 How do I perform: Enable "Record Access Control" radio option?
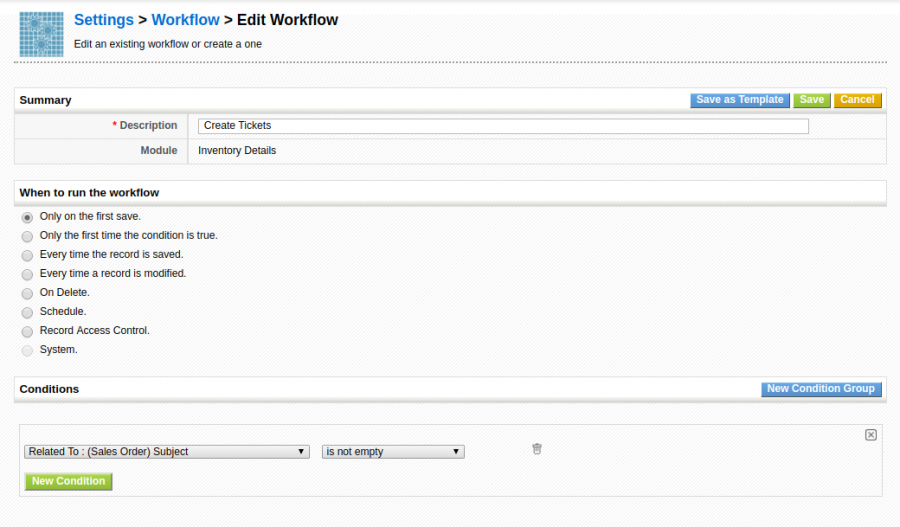[x=27, y=331]
